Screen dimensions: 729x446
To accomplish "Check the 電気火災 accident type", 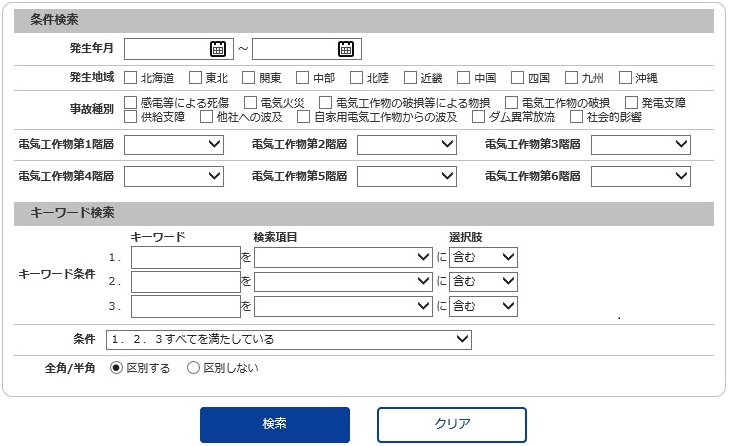I will coord(251,102).
